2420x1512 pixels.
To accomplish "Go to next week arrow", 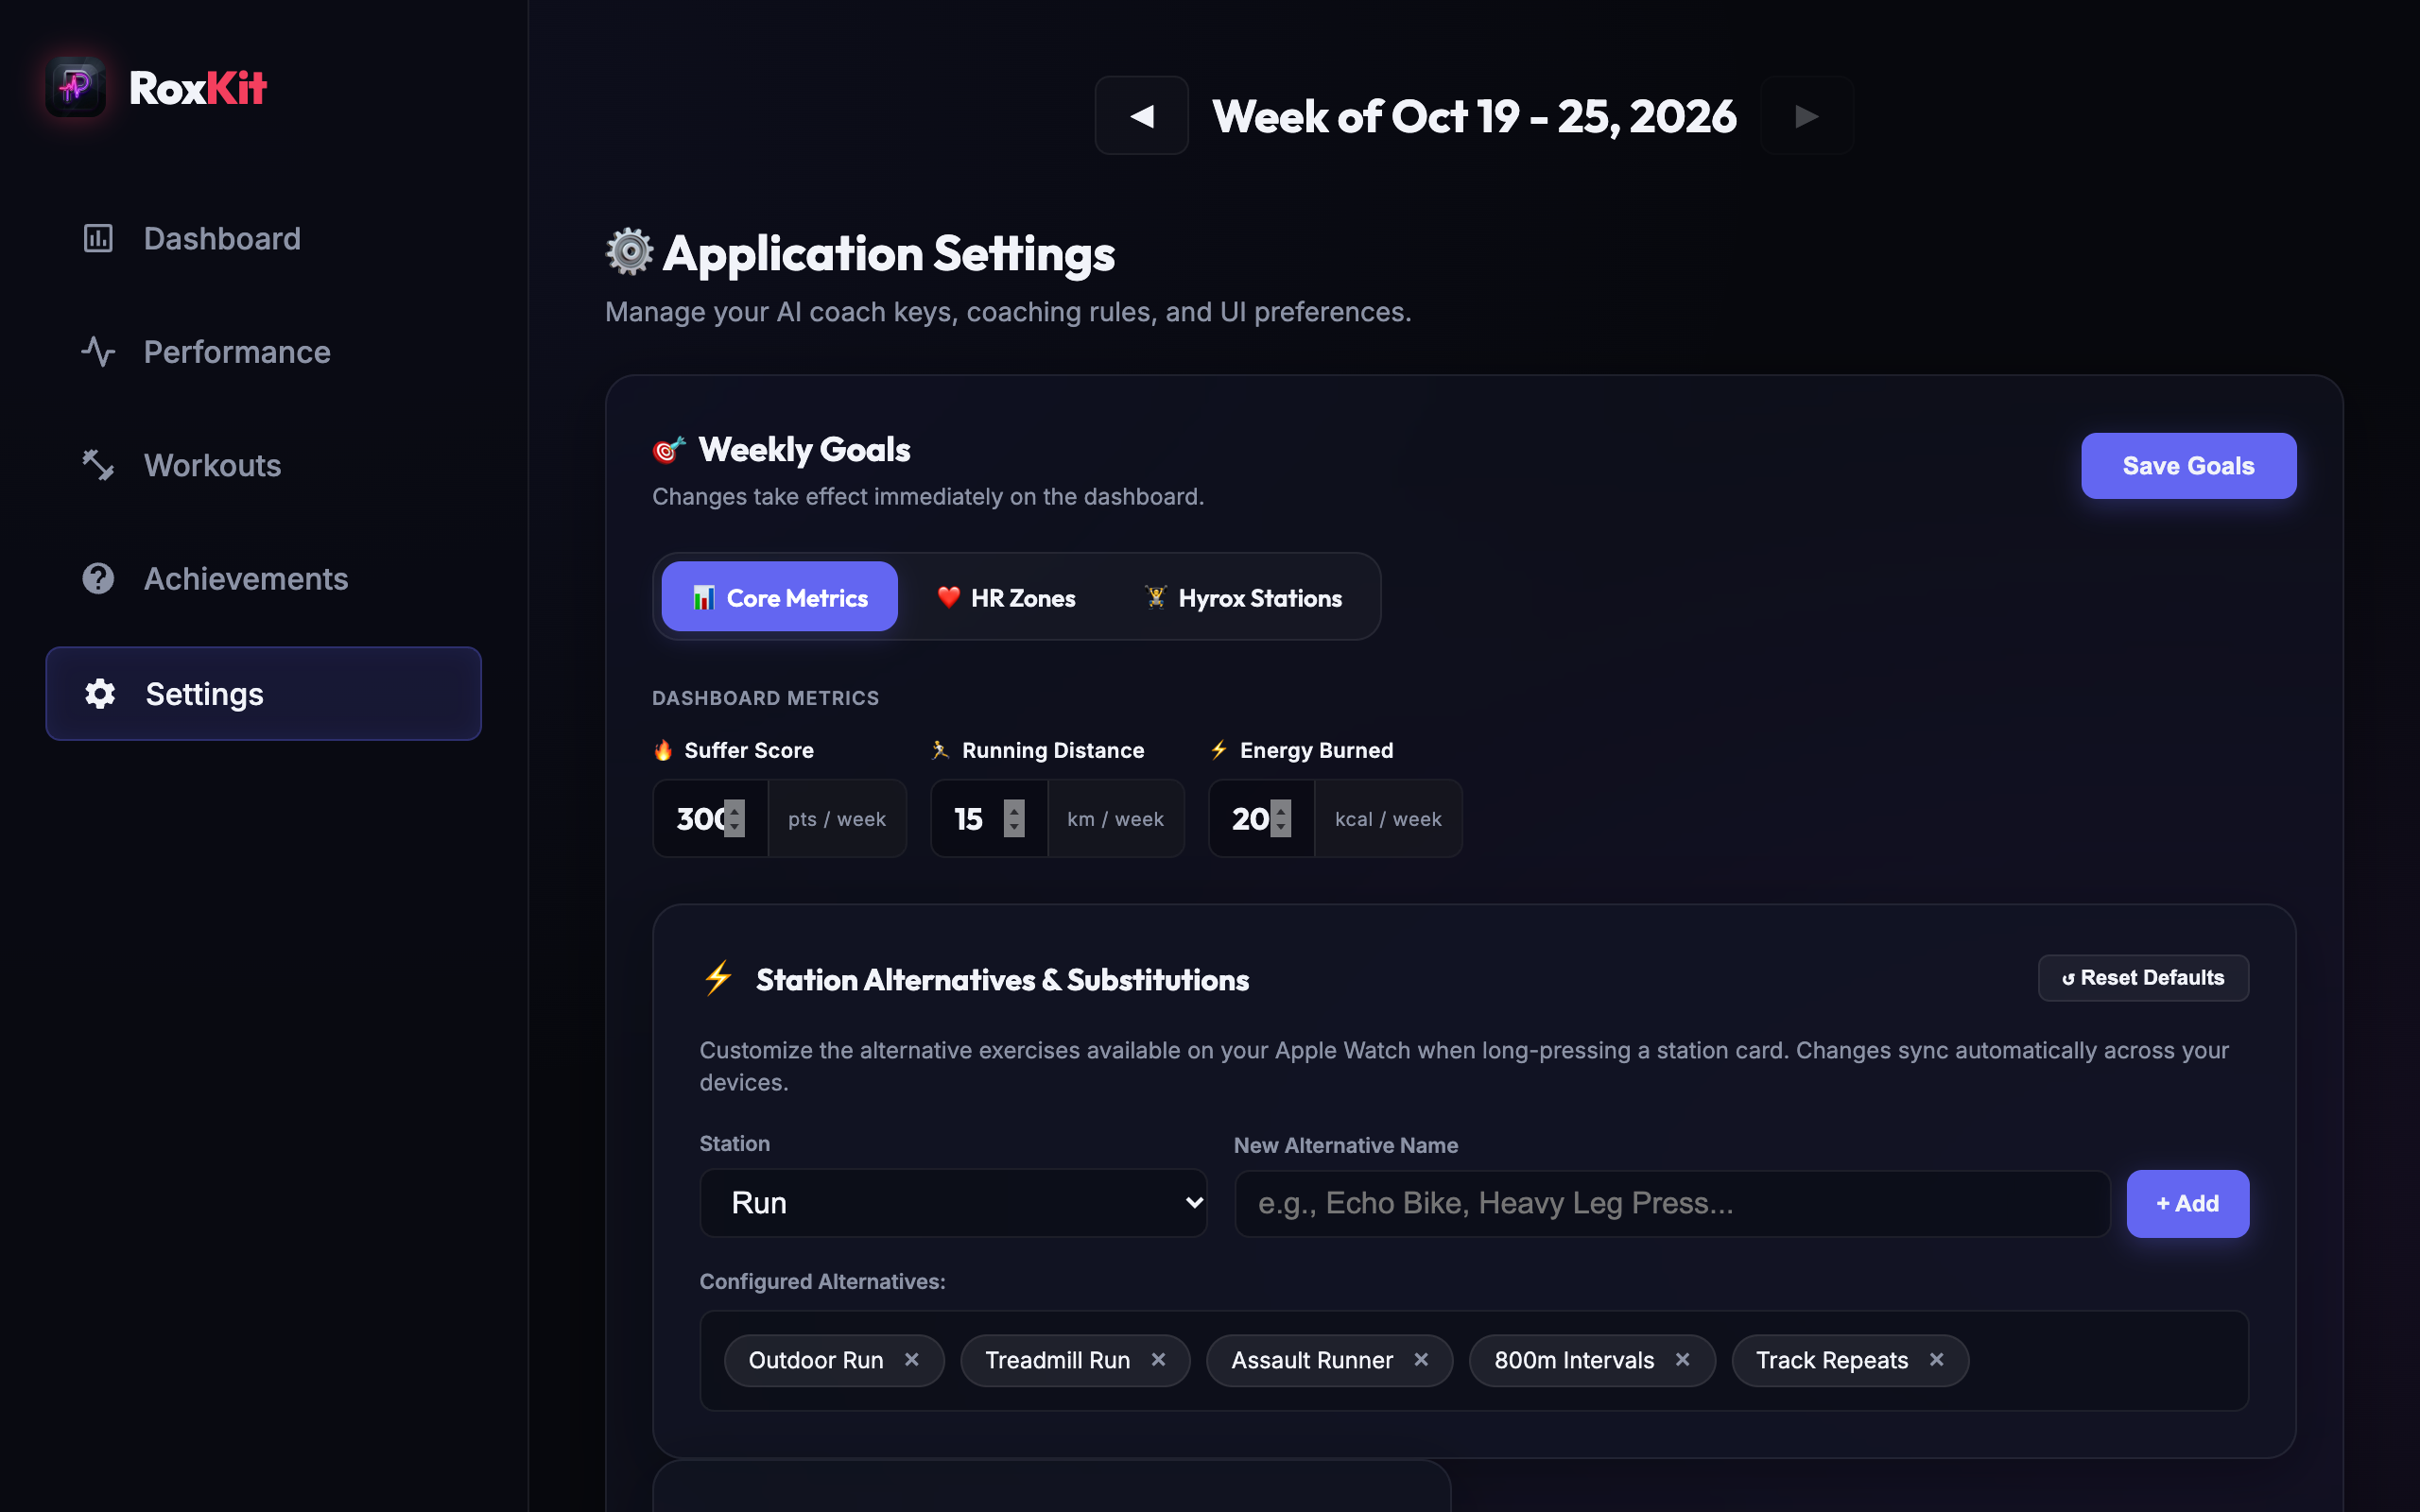I will click(x=1806, y=116).
